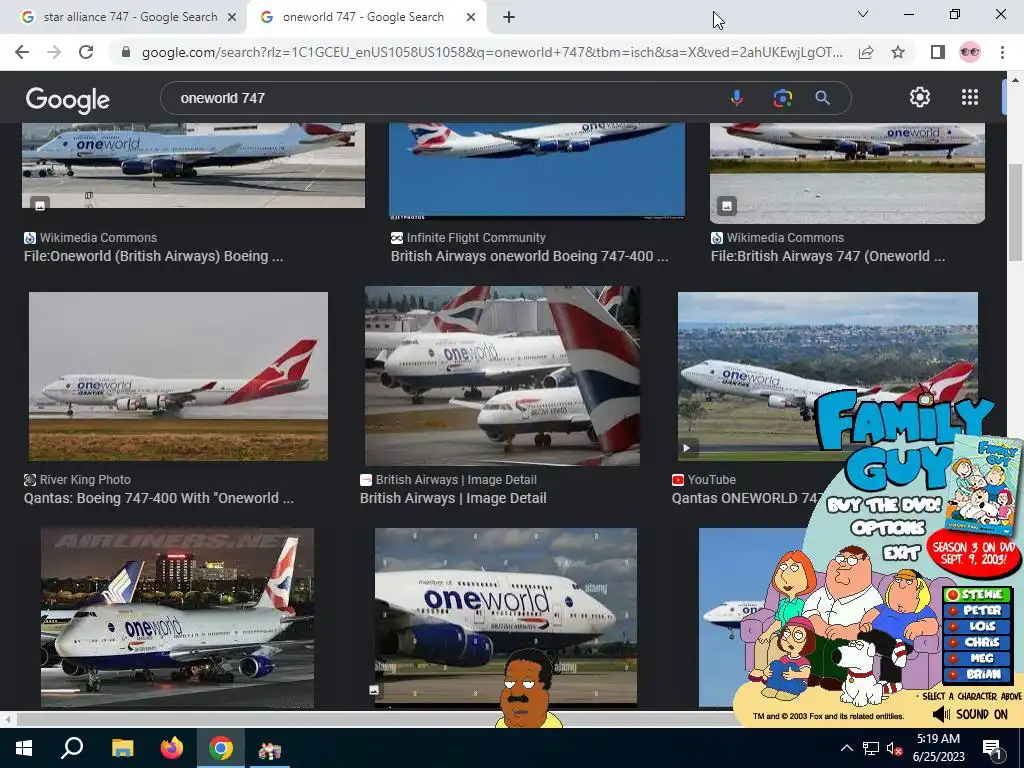Select CHRIS character in Family Guy popup
1024x768 pixels.
click(x=976, y=643)
